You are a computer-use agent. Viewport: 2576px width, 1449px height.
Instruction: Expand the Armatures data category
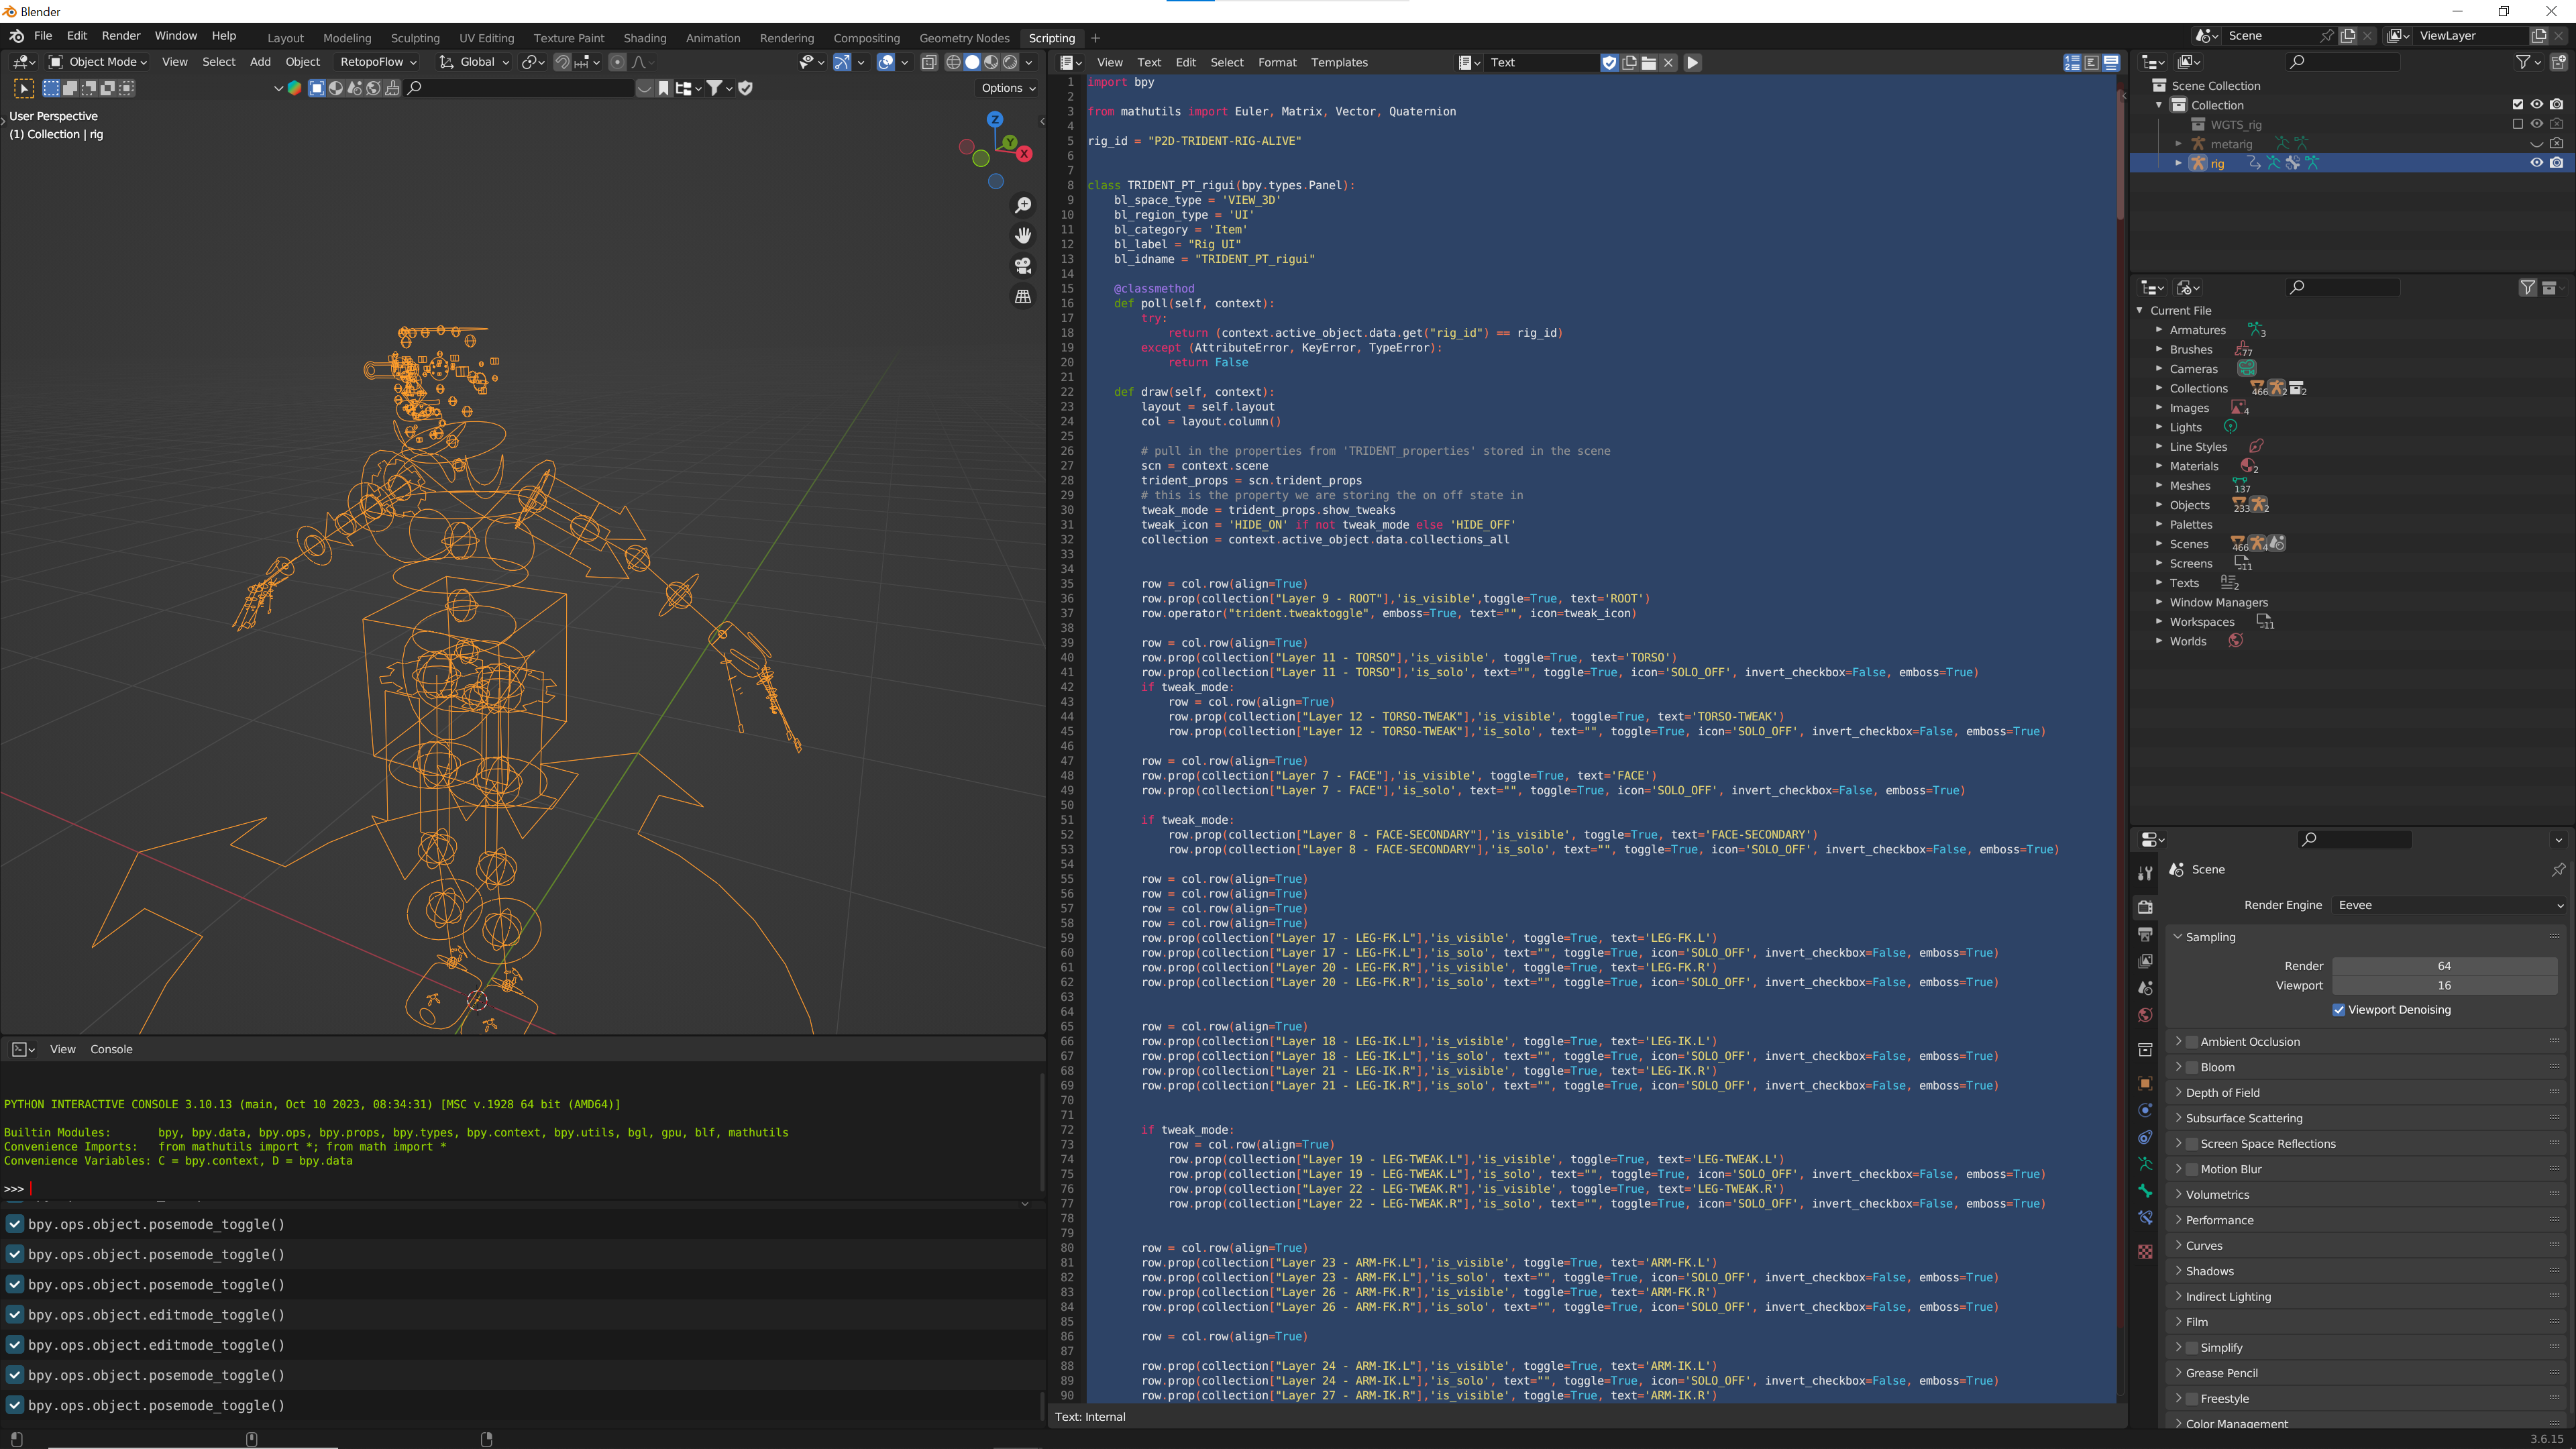(x=2159, y=330)
